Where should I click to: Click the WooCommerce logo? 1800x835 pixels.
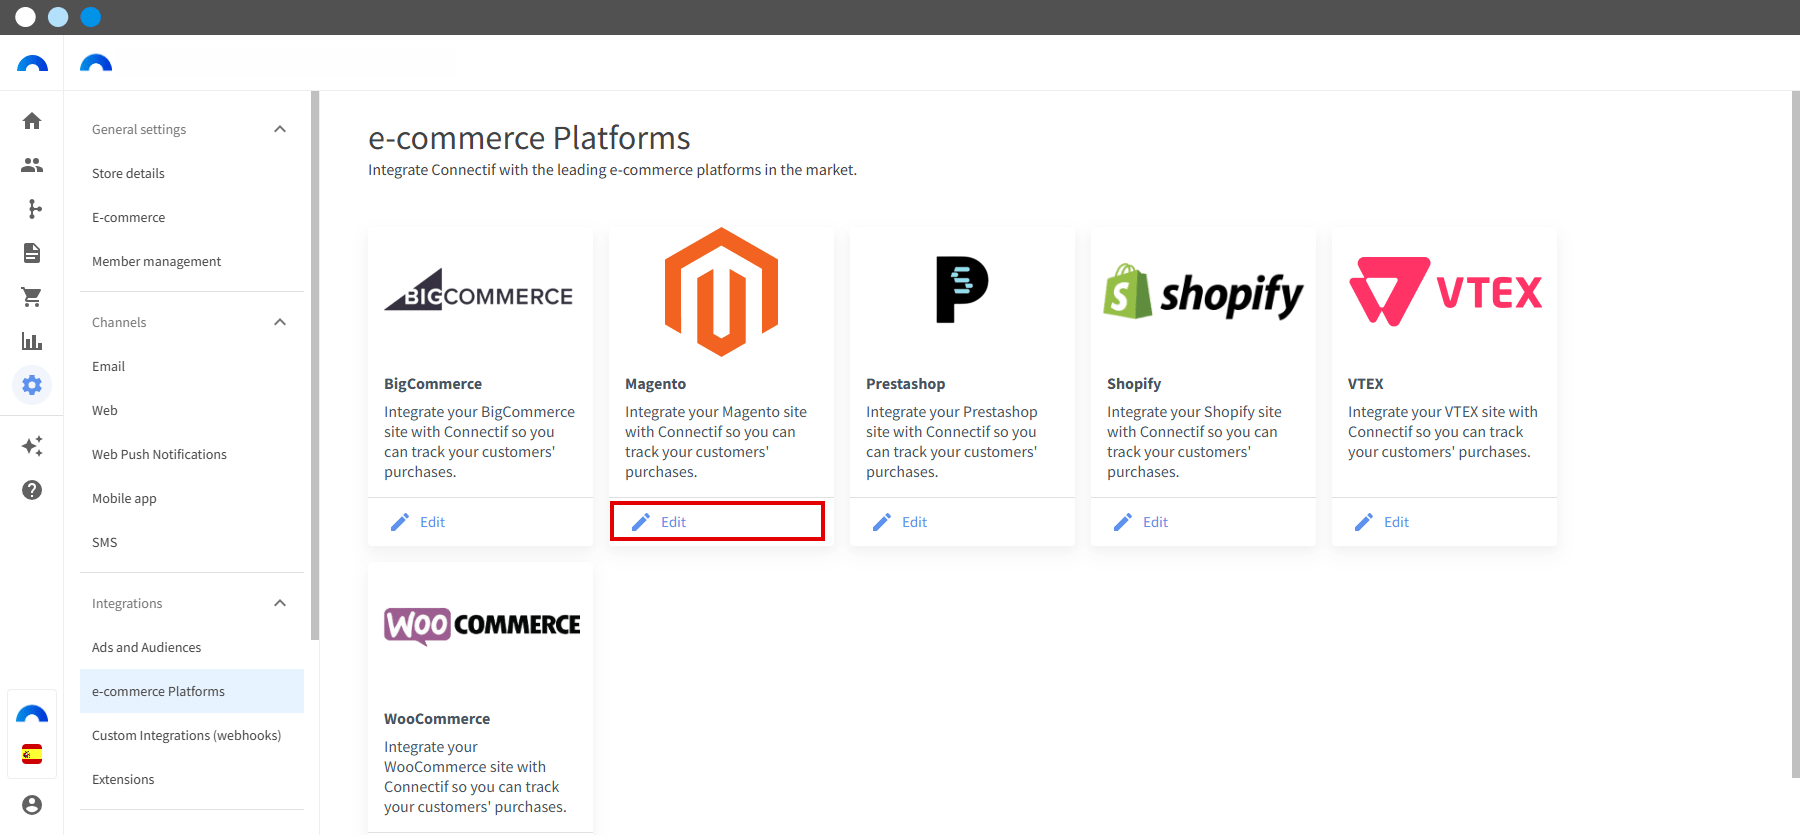tap(482, 626)
